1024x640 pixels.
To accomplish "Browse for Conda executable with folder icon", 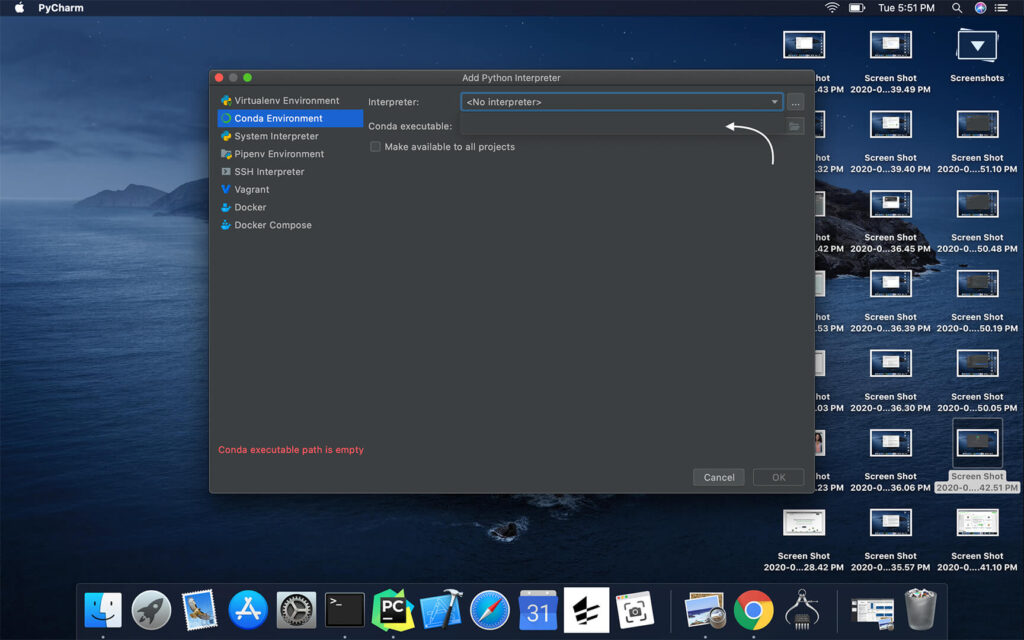I will point(794,126).
